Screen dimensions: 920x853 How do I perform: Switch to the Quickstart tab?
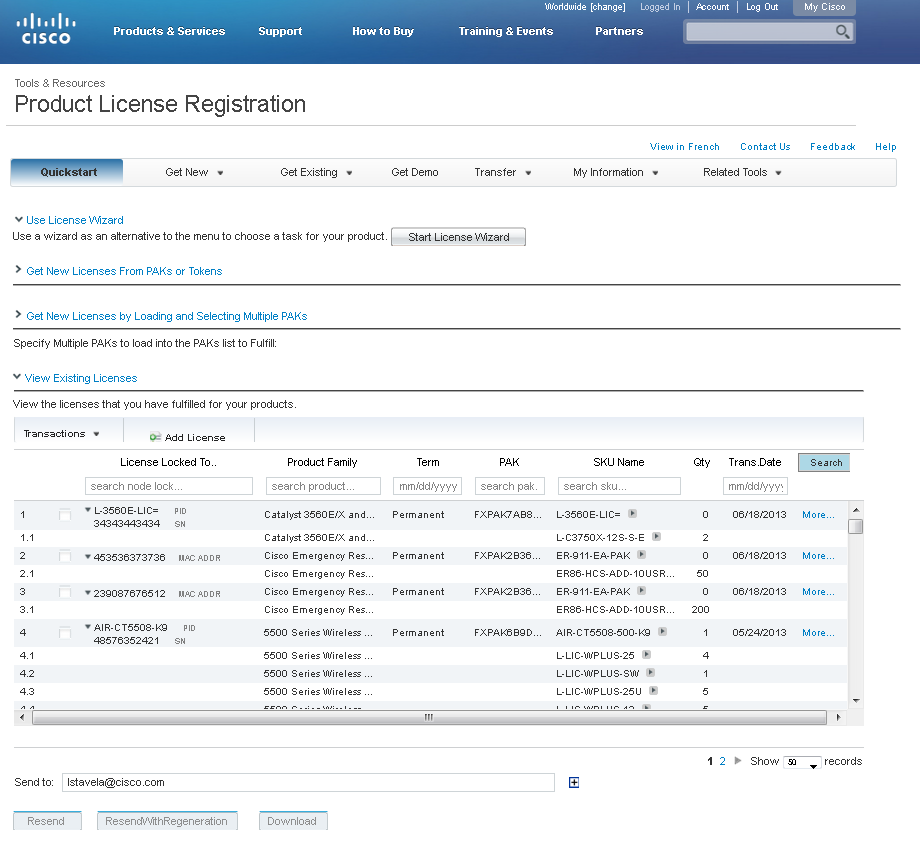point(66,172)
